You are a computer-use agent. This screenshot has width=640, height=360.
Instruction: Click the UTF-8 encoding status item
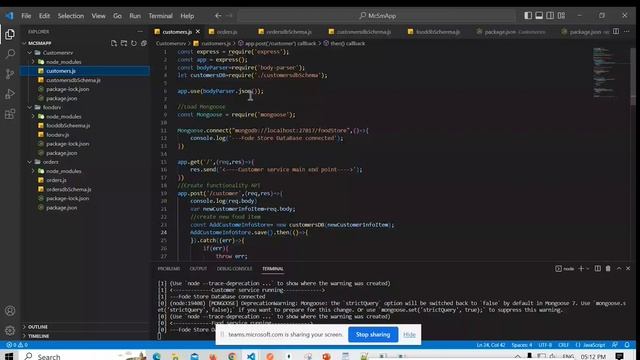pyautogui.click(x=545, y=345)
